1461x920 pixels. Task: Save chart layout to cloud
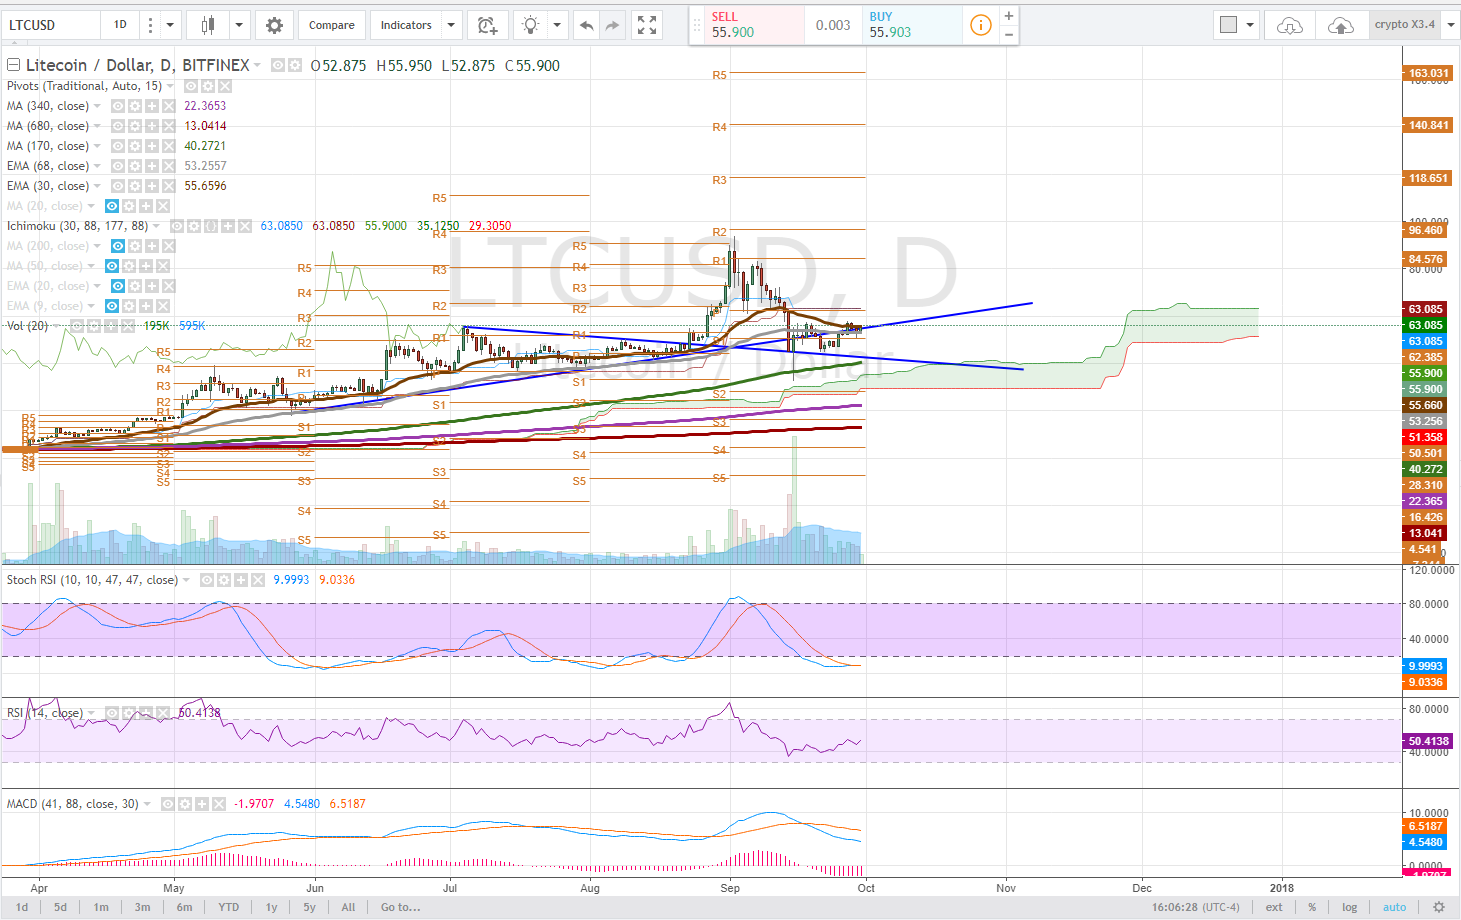point(1341,25)
